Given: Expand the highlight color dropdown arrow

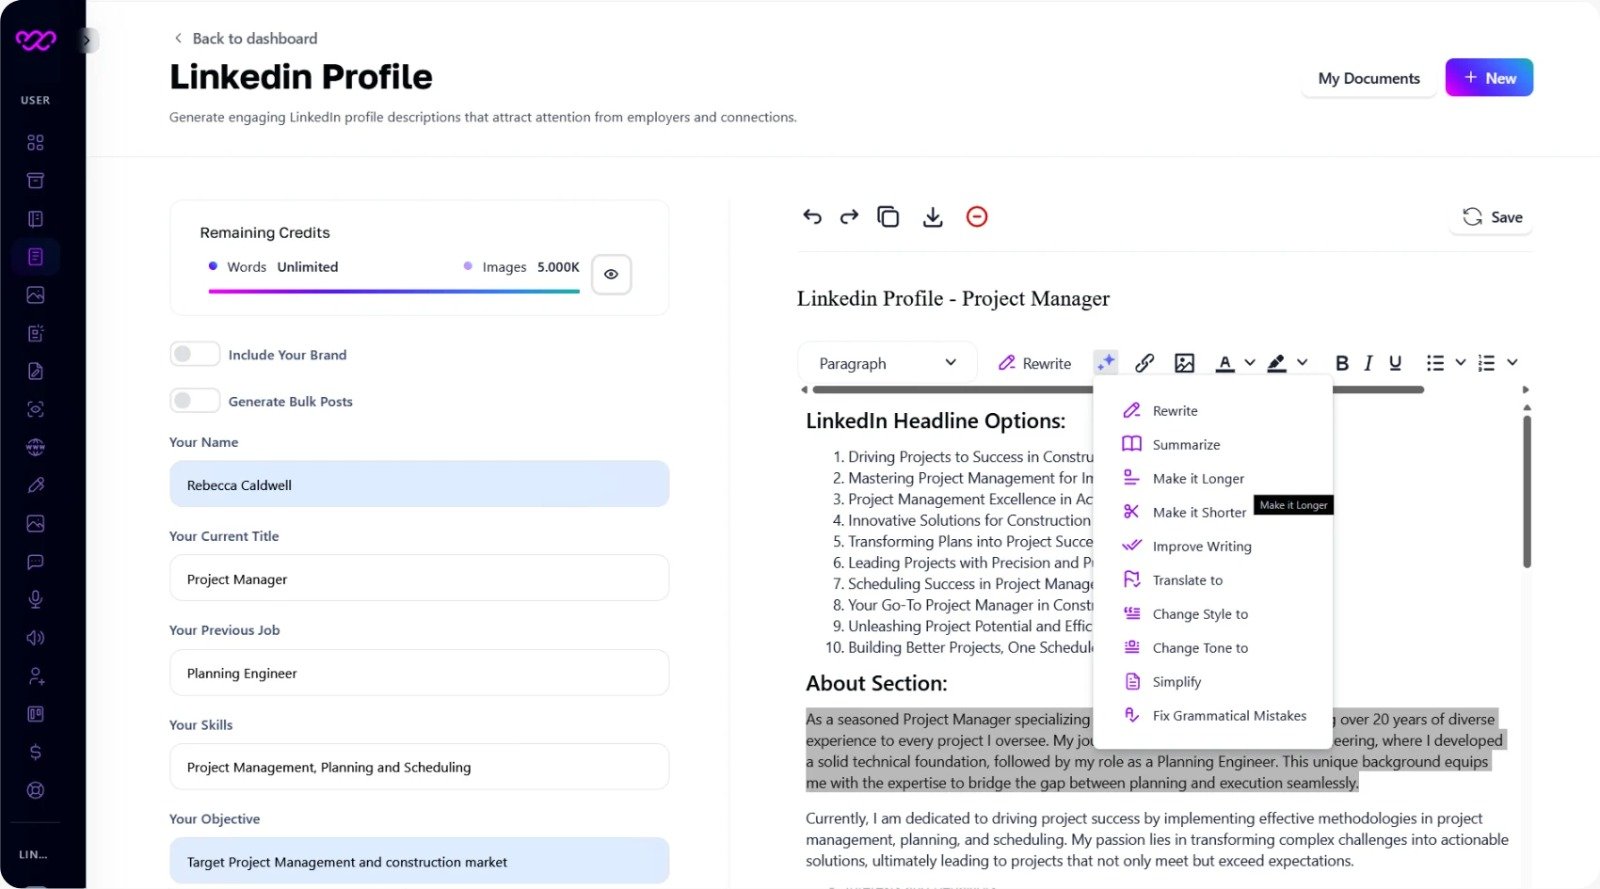Looking at the screenshot, I should tap(1302, 362).
